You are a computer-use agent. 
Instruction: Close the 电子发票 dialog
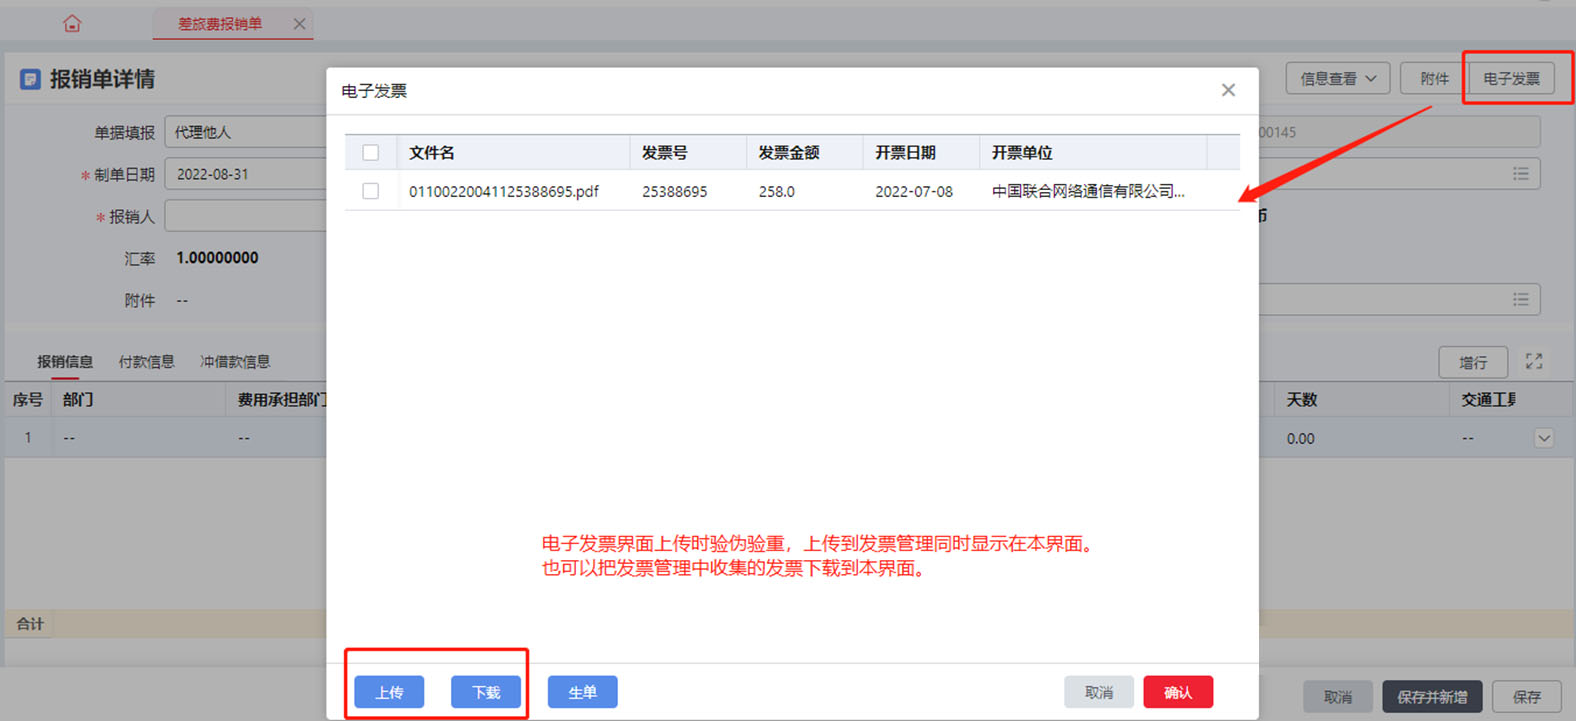(1228, 90)
